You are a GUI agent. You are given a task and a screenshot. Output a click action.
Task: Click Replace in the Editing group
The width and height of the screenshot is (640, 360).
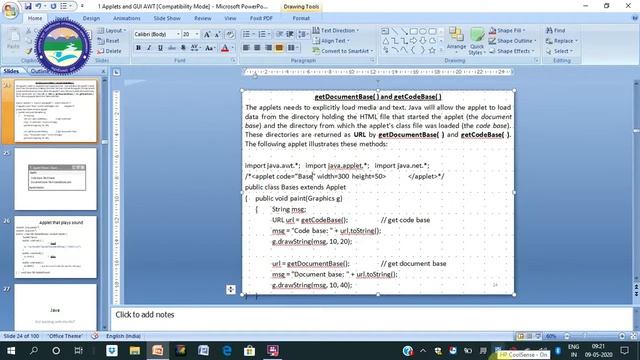(562, 41)
